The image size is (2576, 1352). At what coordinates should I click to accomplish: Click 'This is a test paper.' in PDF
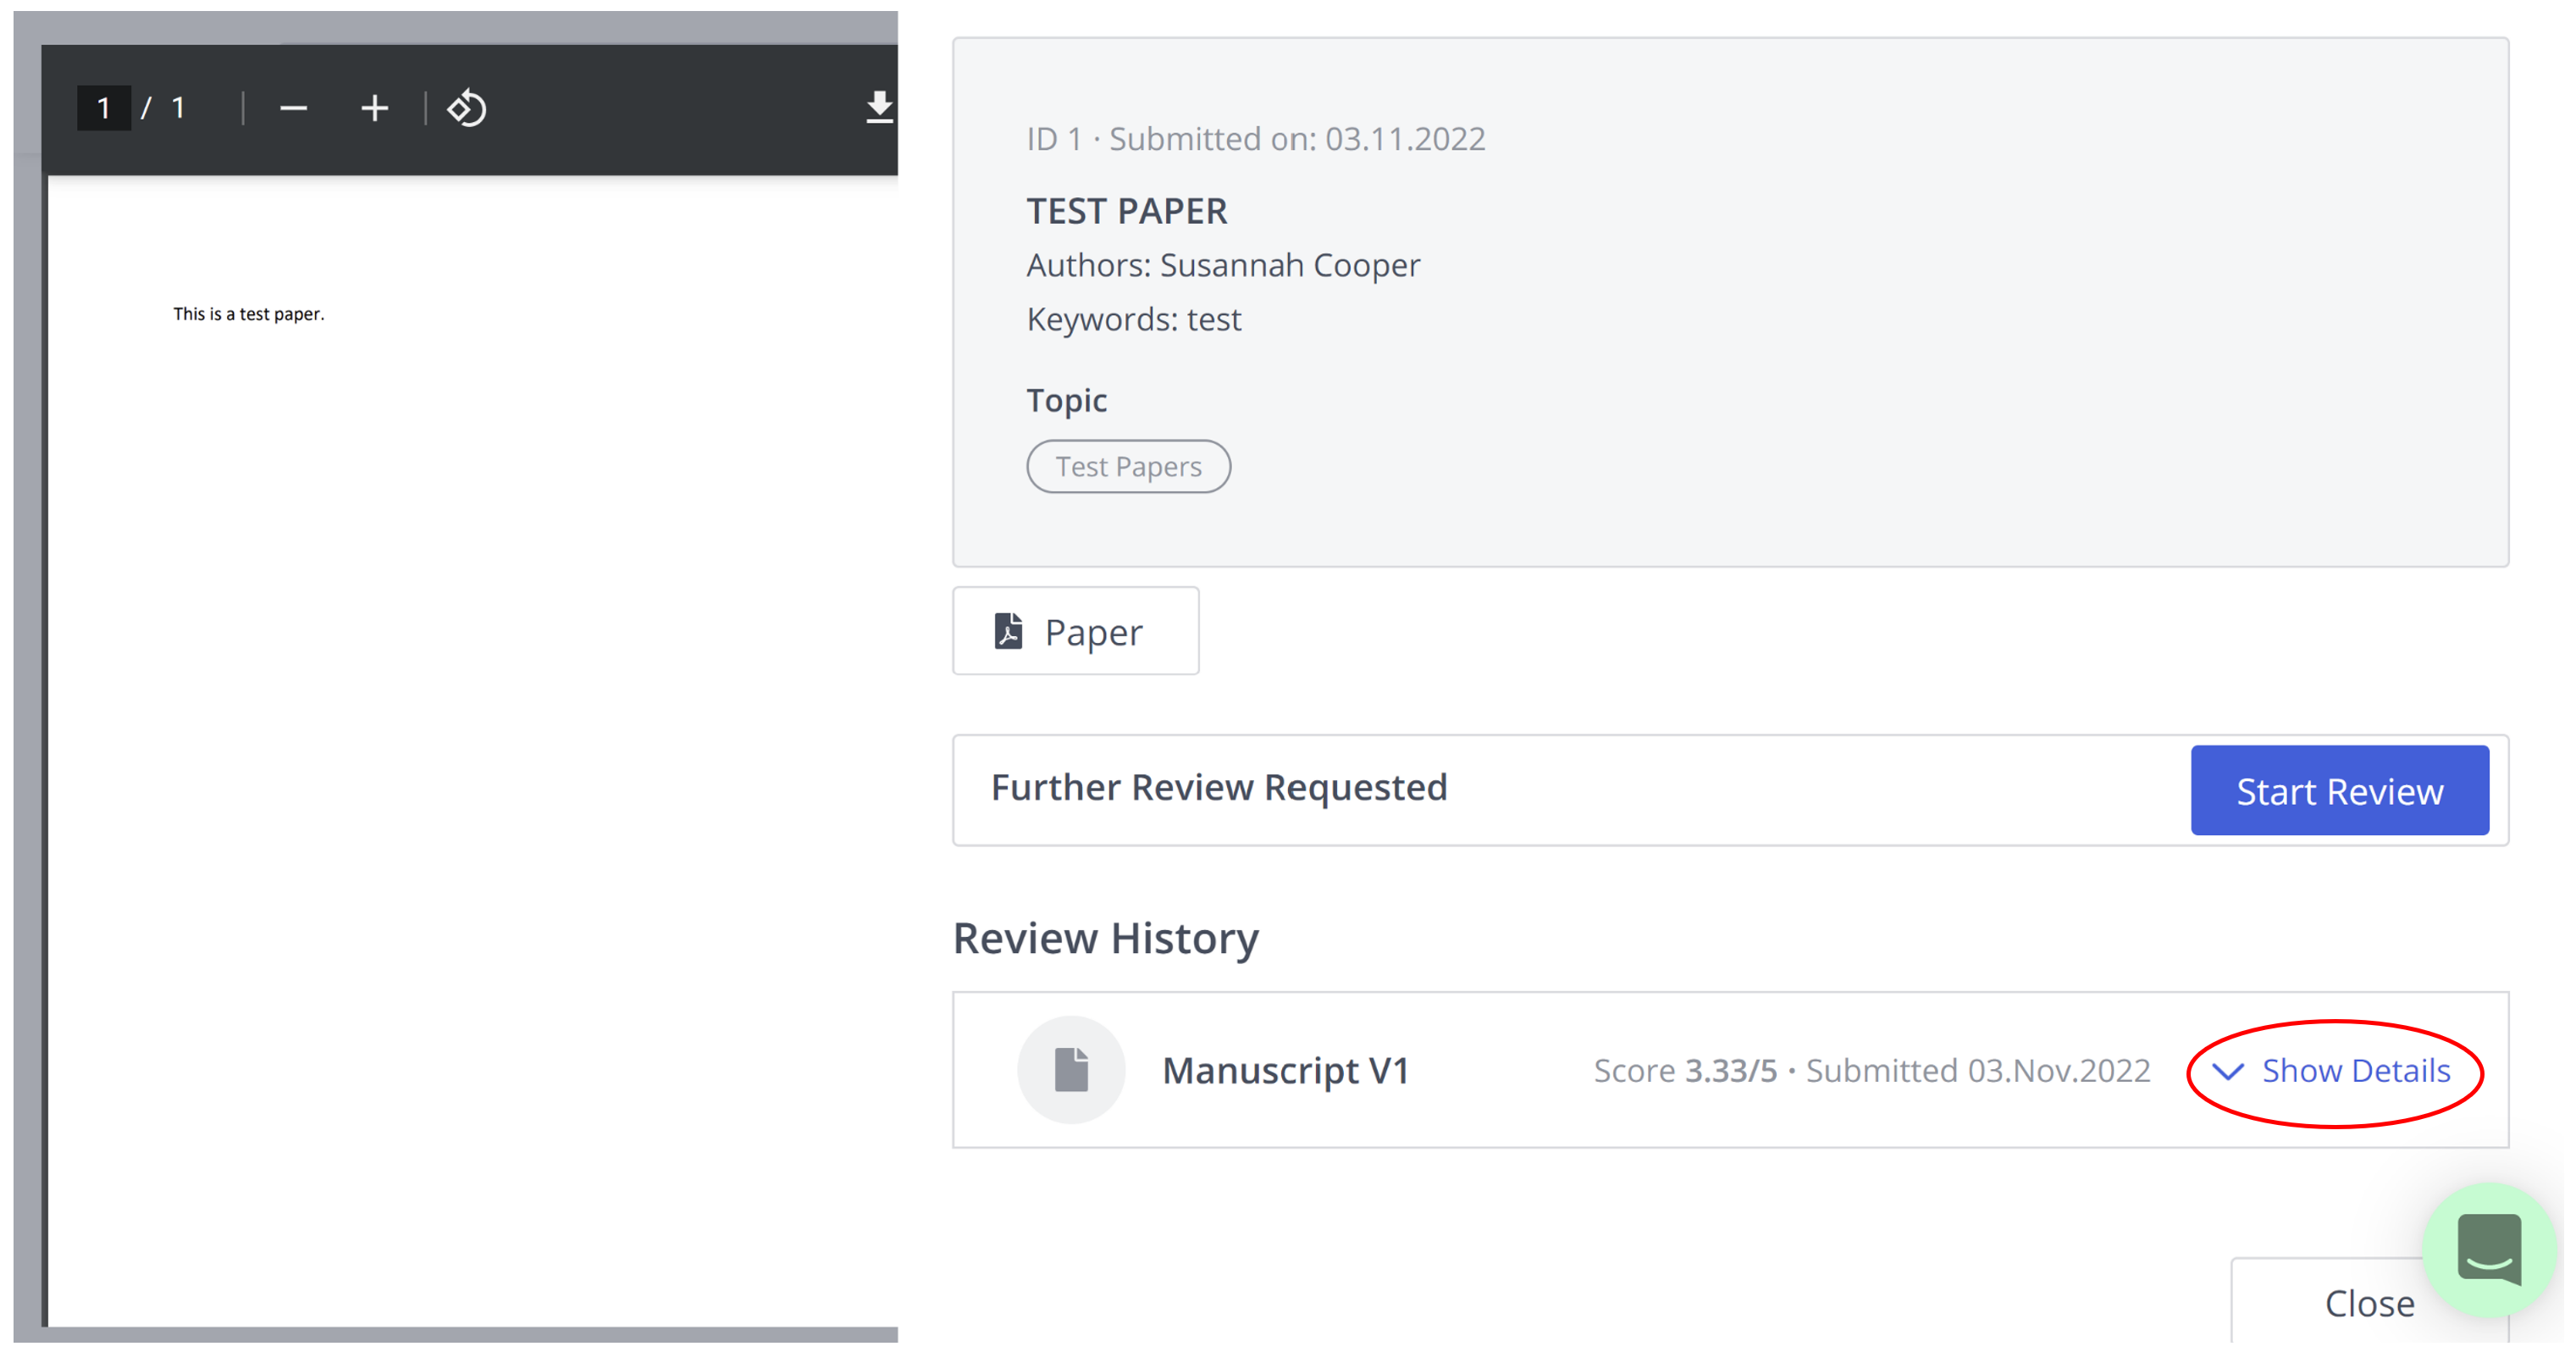point(249,314)
